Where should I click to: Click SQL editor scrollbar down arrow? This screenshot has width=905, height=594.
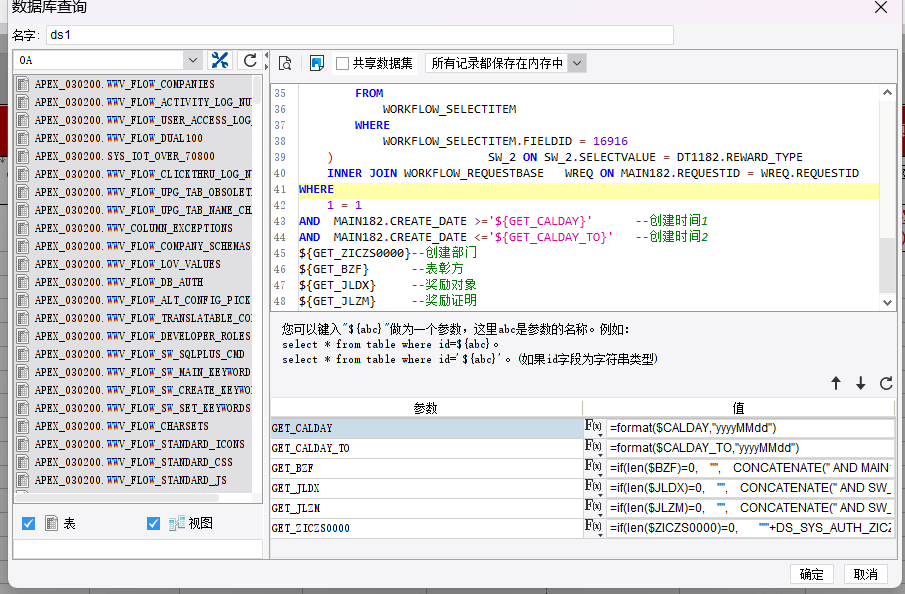click(887, 302)
